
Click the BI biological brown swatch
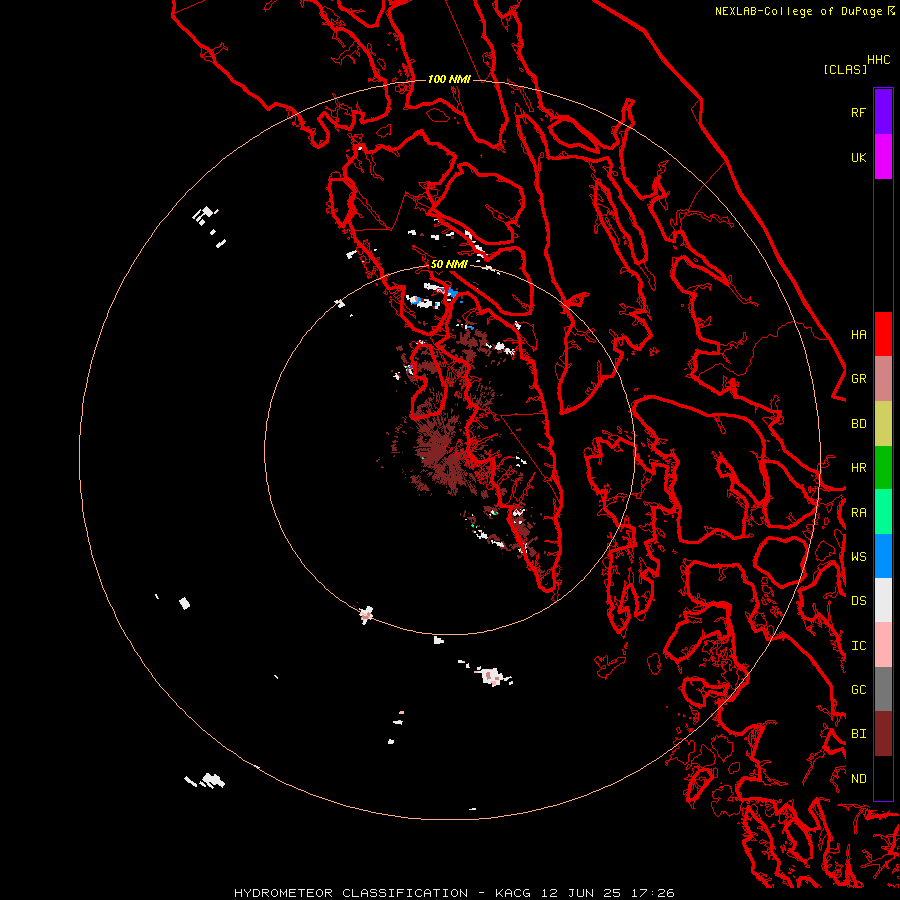click(x=883, y=734)
